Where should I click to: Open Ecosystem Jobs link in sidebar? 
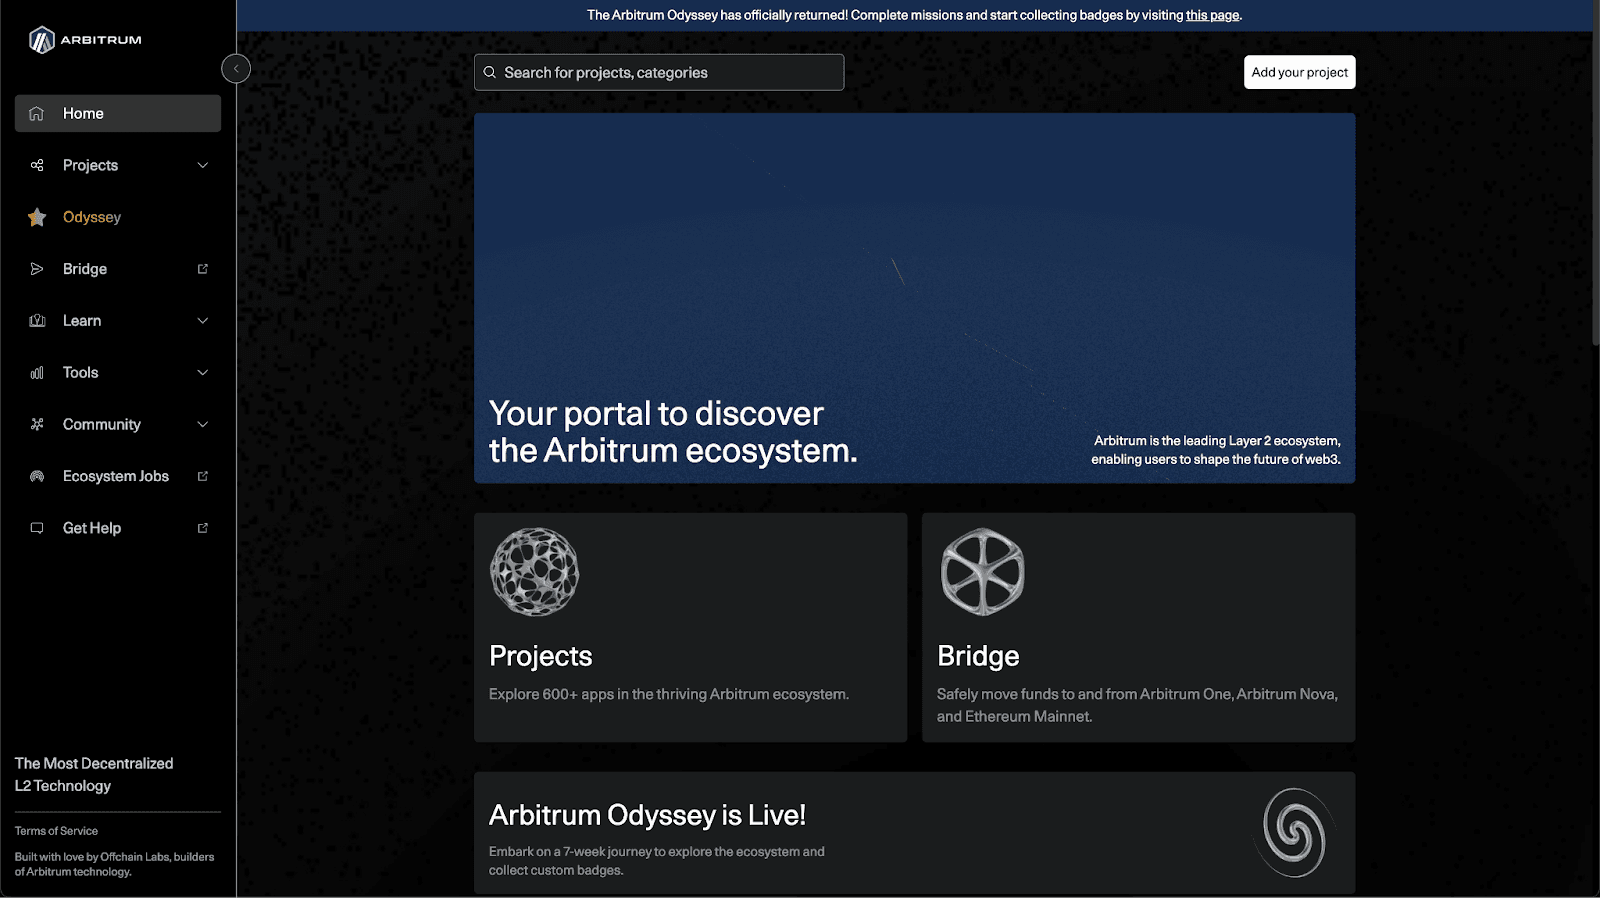coord(118,476)
